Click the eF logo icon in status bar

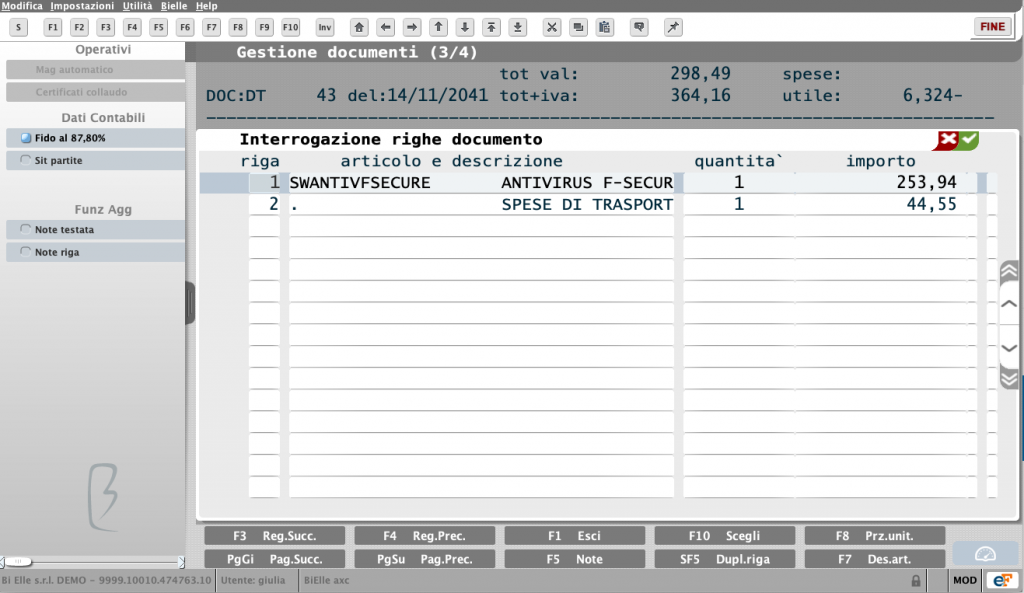[1002, 580]
